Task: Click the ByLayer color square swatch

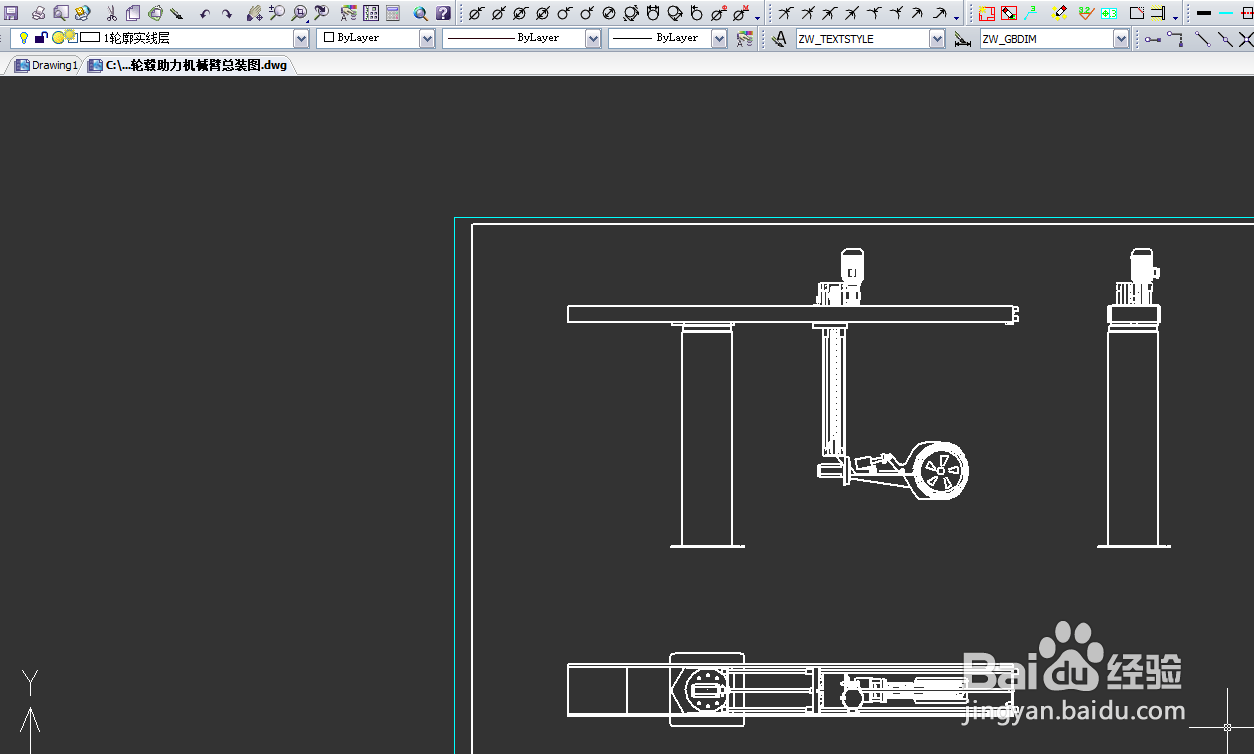Action: (329, 38)
